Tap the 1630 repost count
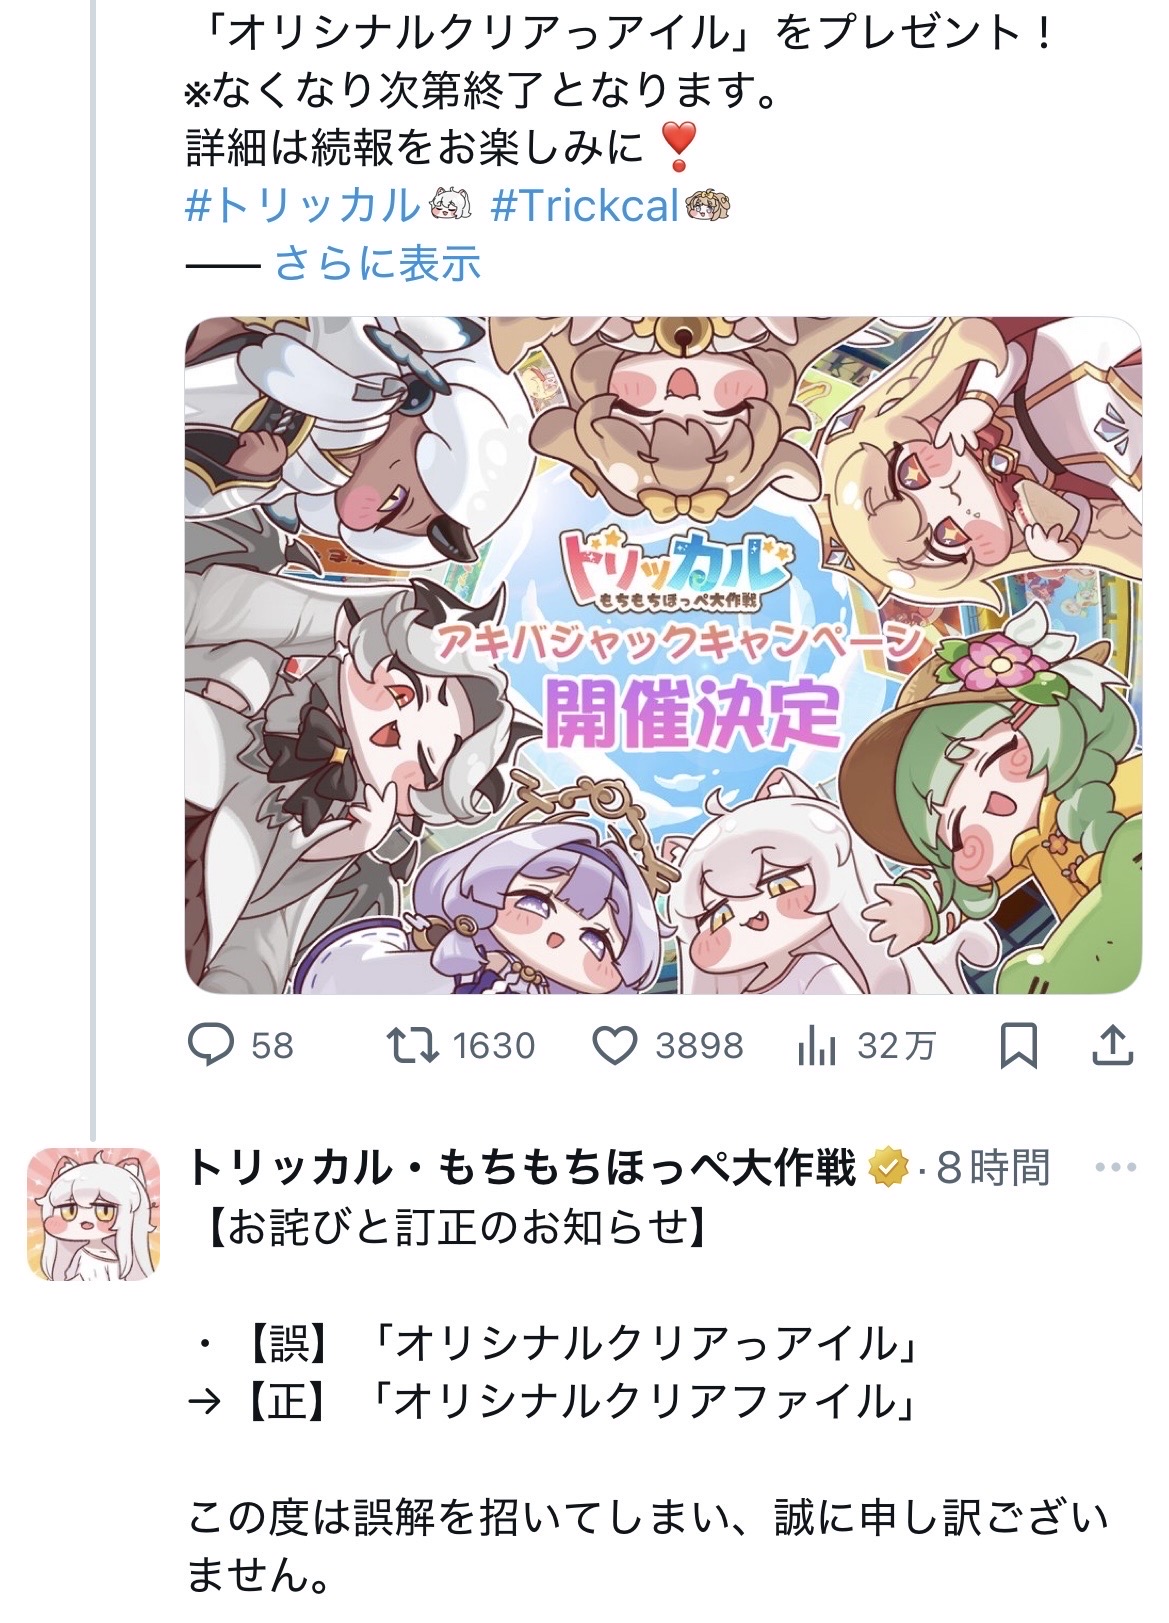This screenshot has width=1169, height=1623. tap(494, 1047)
